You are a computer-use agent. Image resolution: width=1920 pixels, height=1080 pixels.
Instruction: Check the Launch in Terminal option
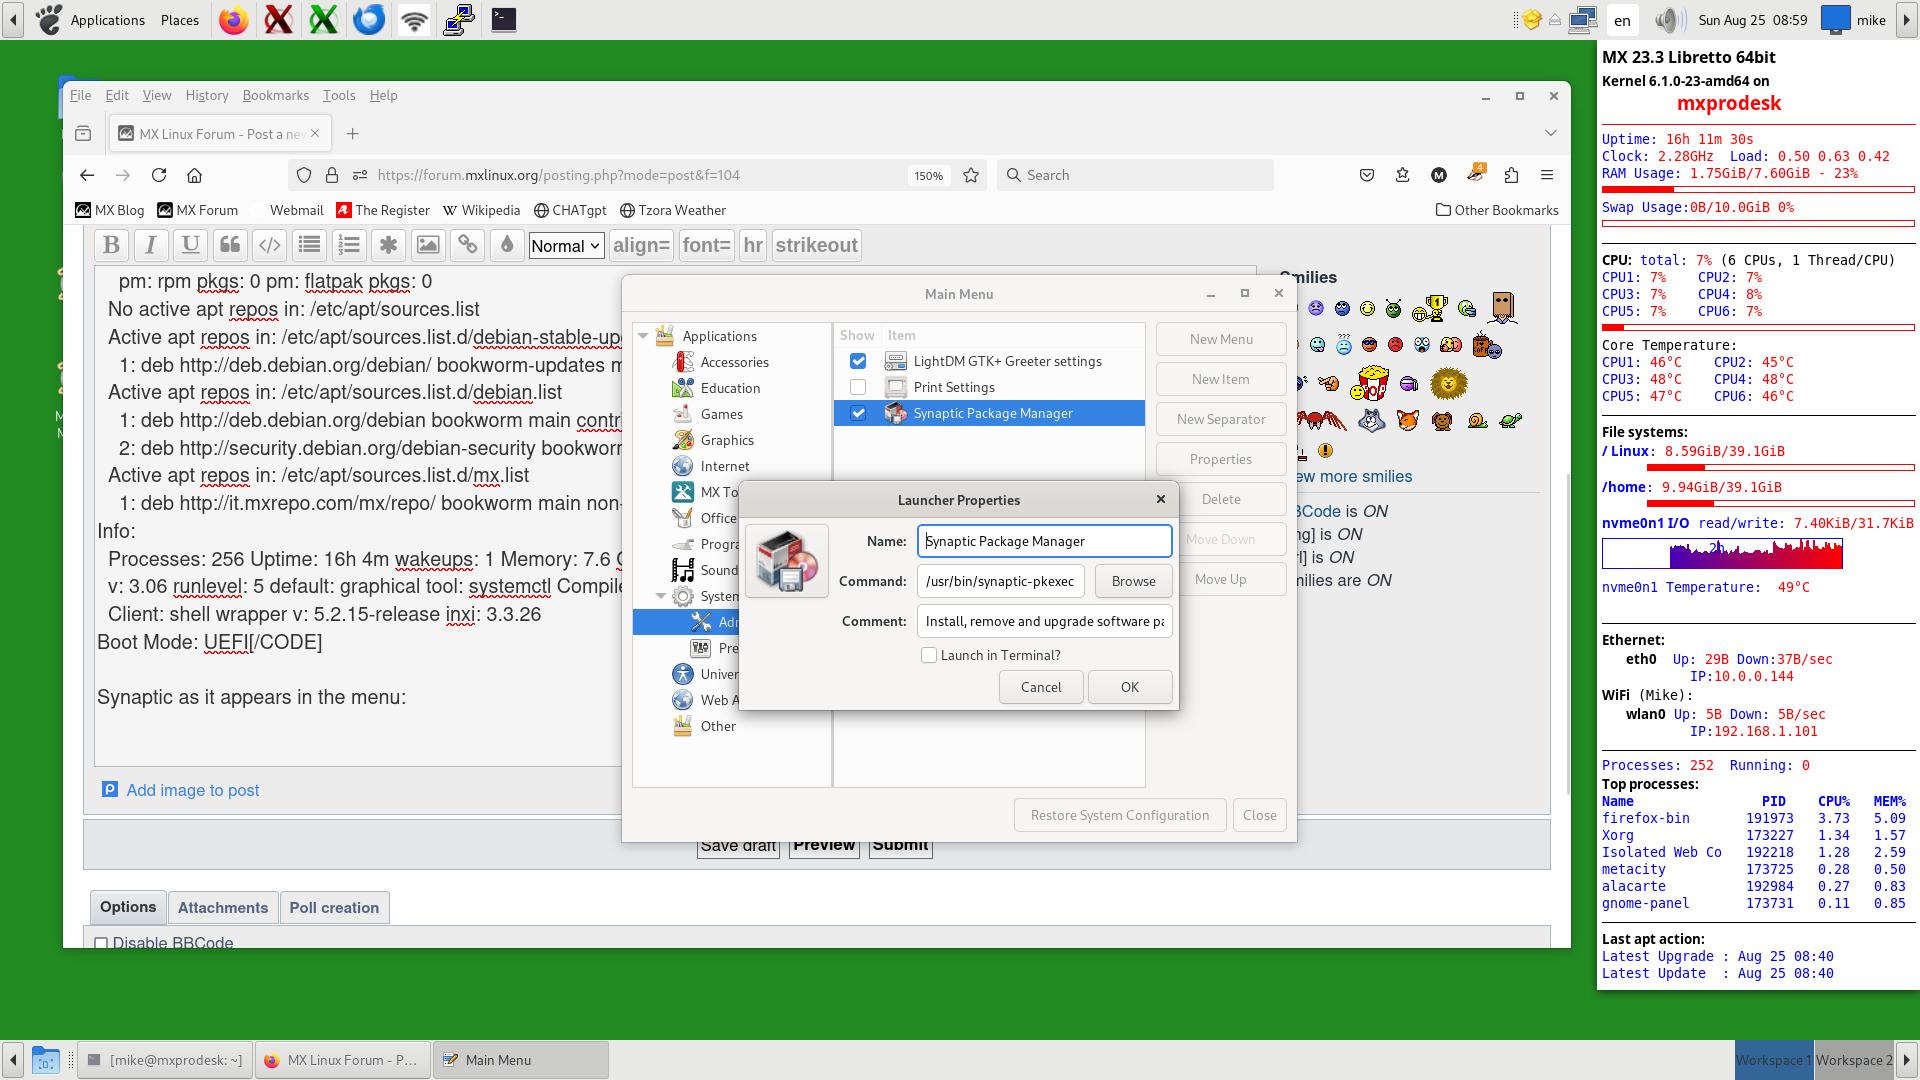tap(929, 655)
